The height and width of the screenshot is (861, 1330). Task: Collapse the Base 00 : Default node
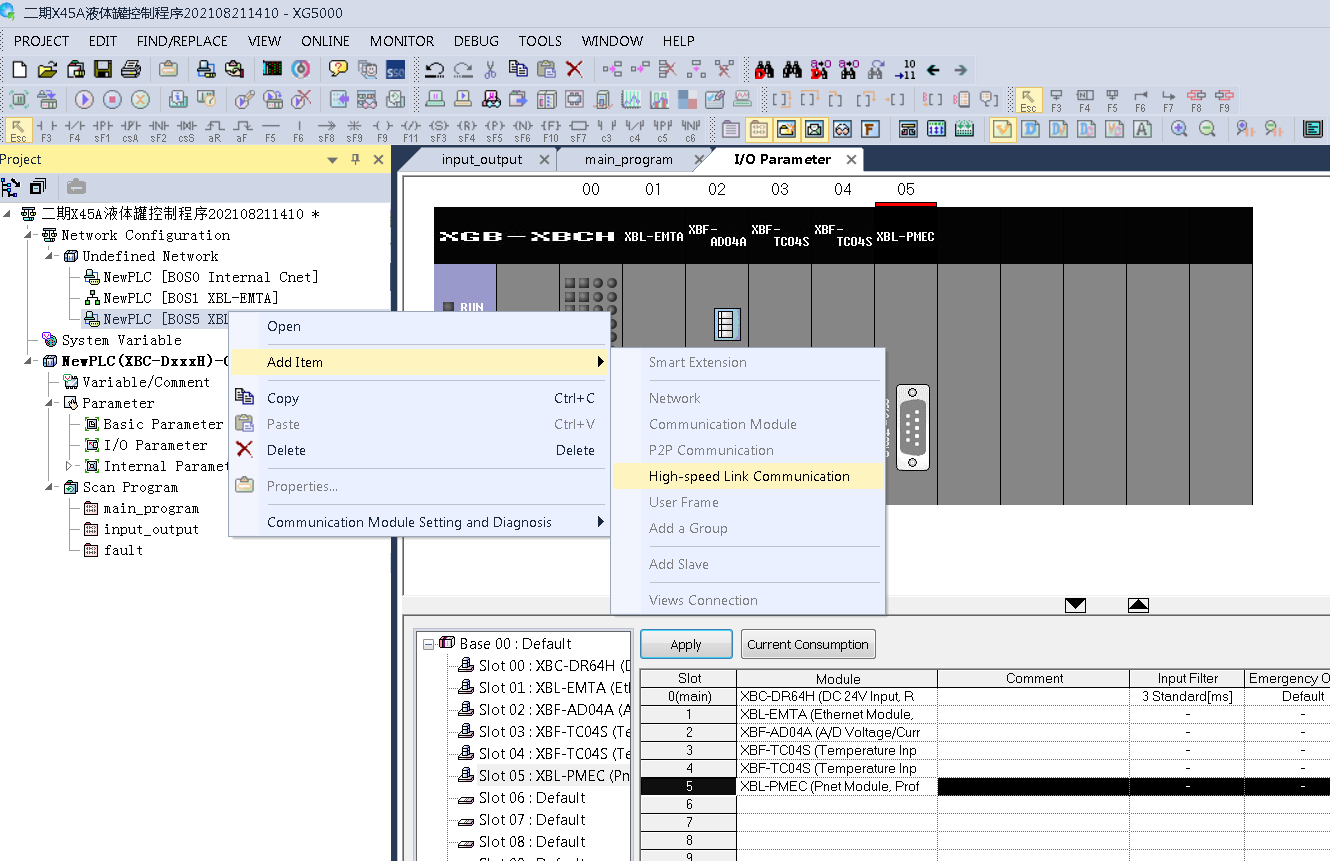[x=428, y=644]
